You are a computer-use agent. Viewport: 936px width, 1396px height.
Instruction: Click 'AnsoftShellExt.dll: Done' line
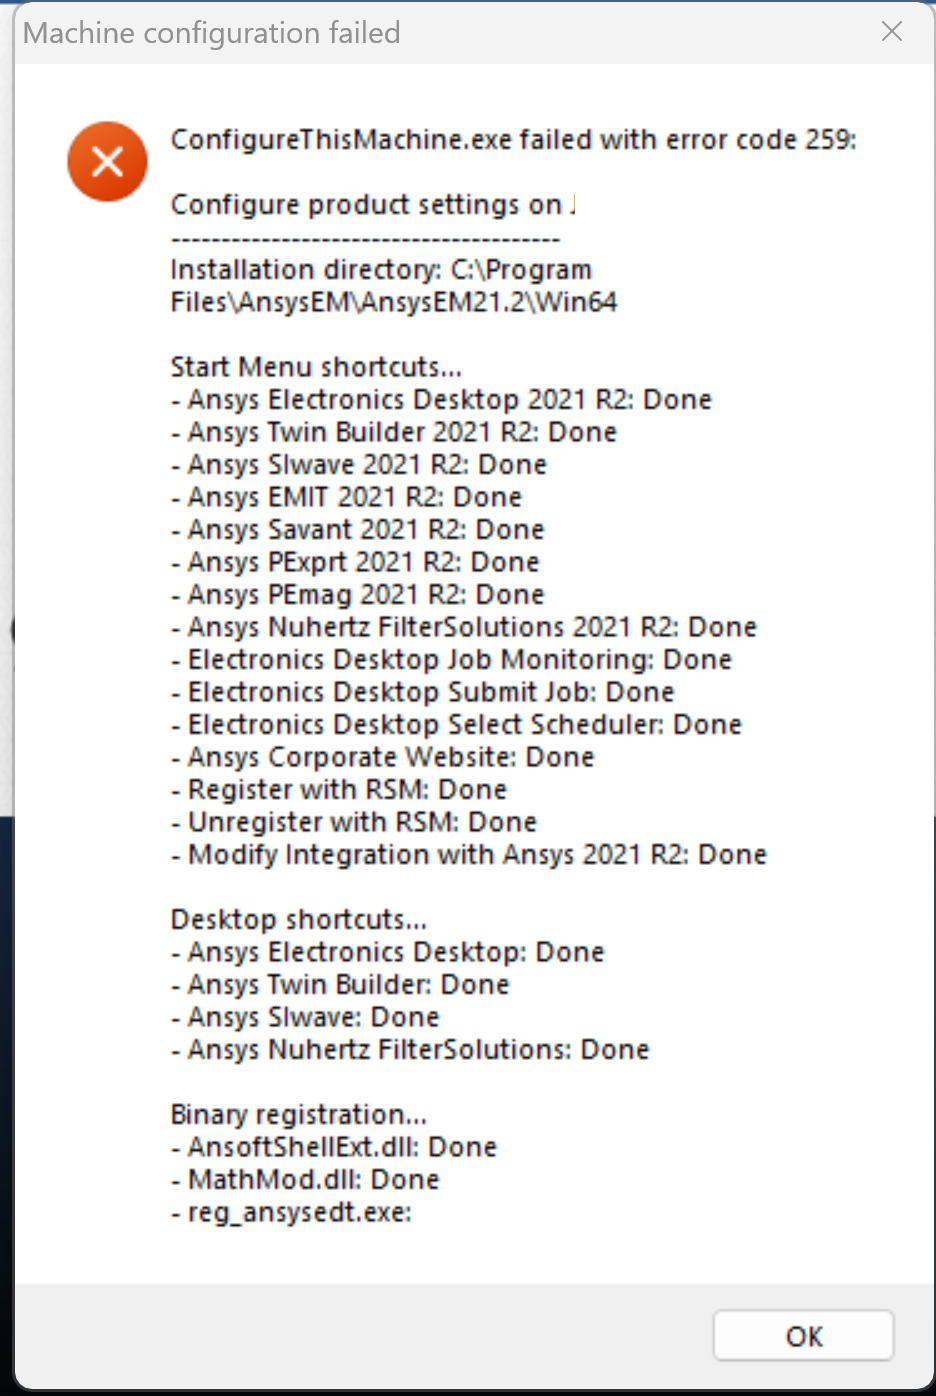tap(334, 1147)
